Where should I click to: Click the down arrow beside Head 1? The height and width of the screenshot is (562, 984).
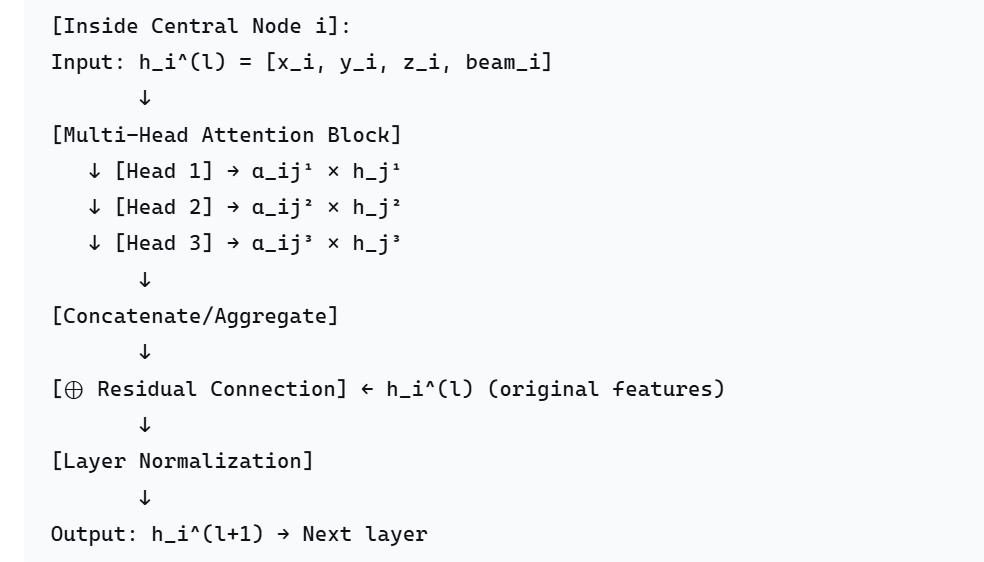click(x=94, y=171)
